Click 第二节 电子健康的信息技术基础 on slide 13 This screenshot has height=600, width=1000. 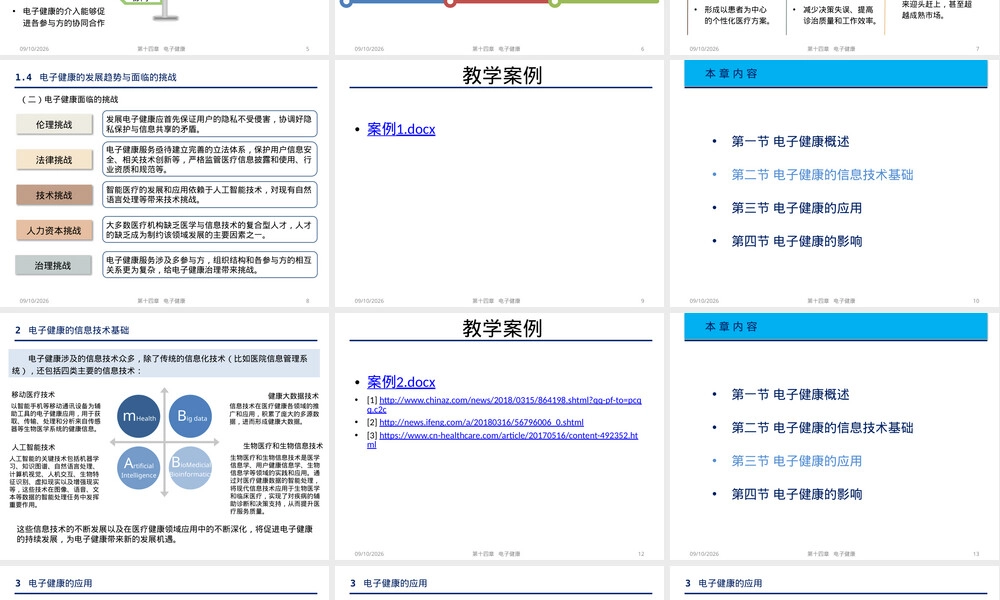(822, 428)
